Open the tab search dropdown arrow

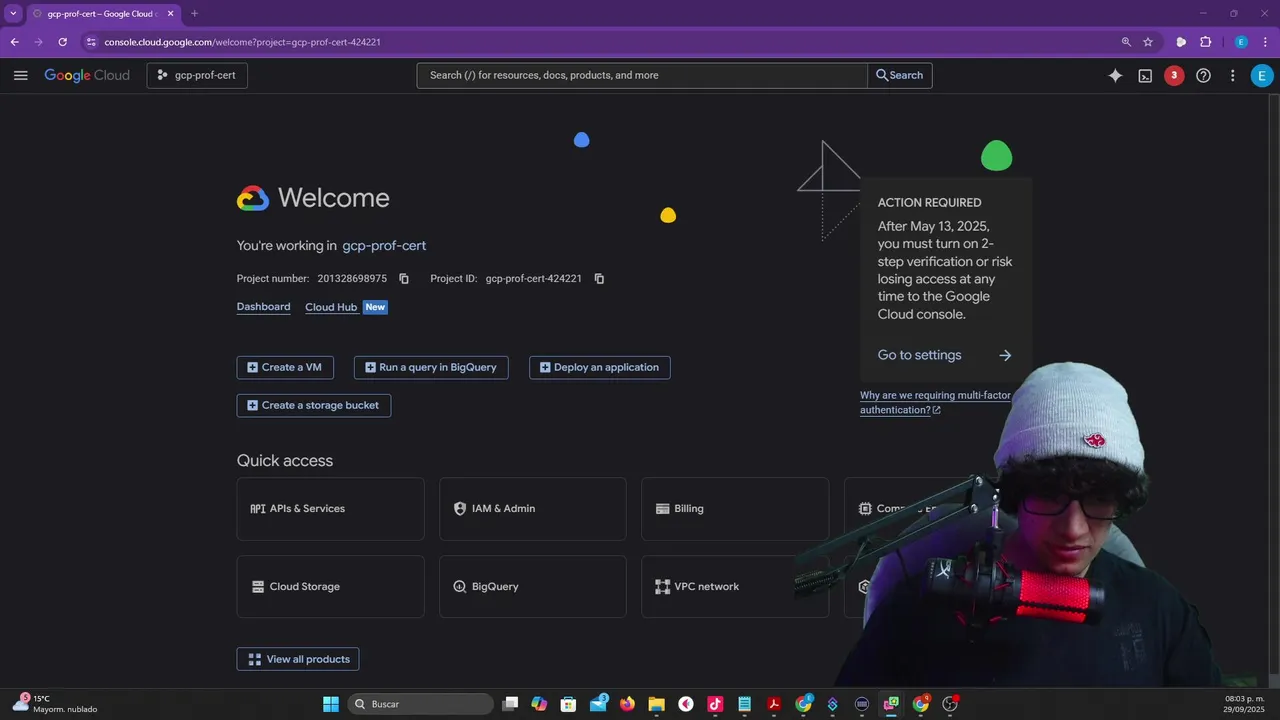(x=13, y=14)
